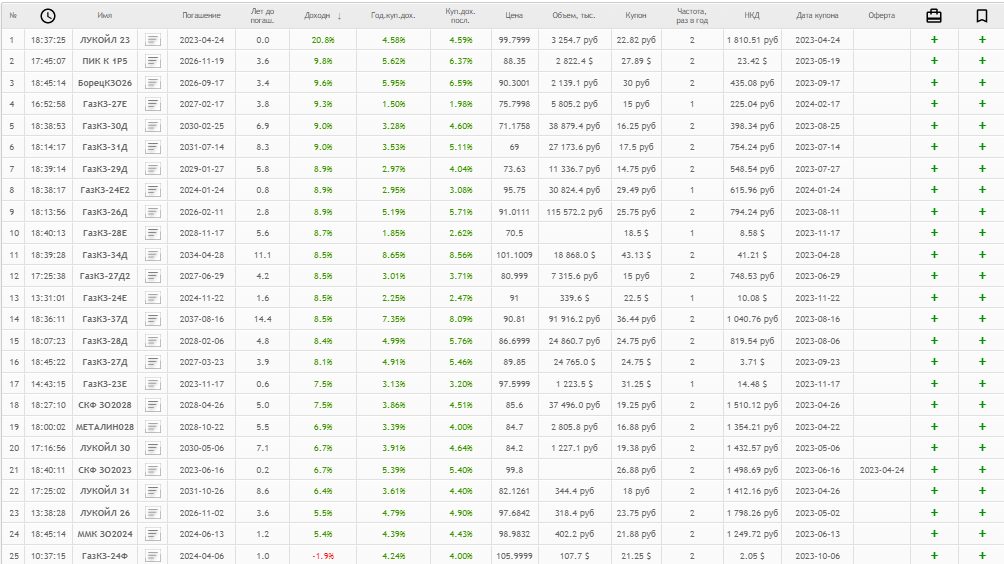The height and width of the screenshot is (564, 1004).
Task: Click maturity date 2037-08-16
Action: tap(202, 319)
